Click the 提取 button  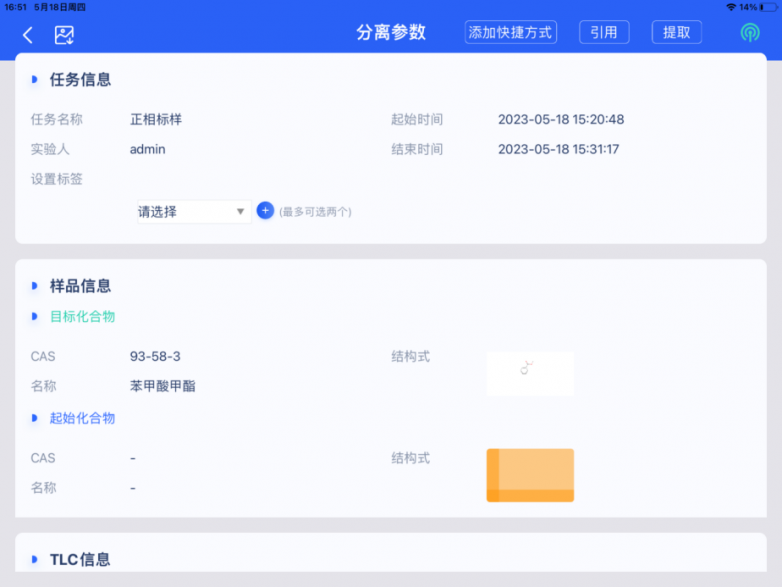pos(677,32)
